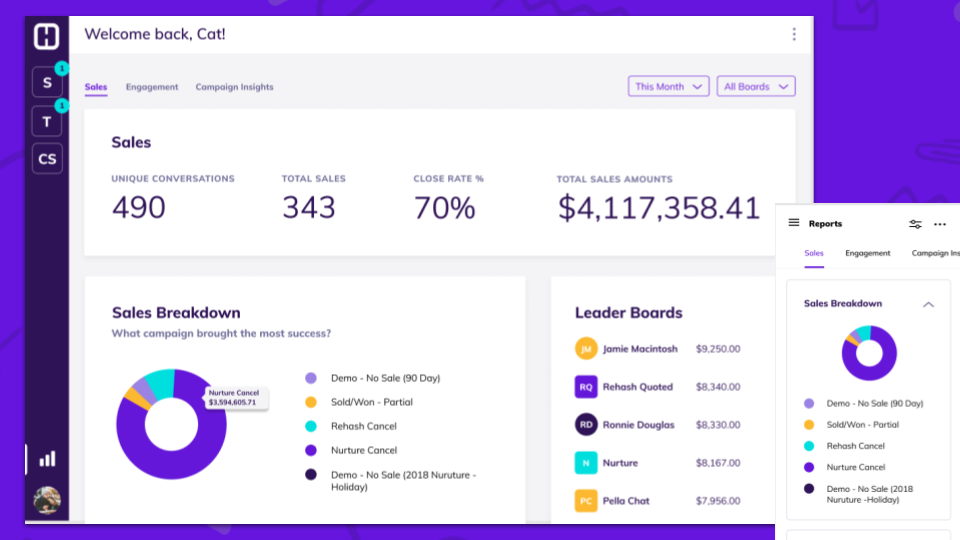Screen dimensions: 960x540
Task: Click the RQ avatar for Rehash Quoted
Action: pos(586,387)
